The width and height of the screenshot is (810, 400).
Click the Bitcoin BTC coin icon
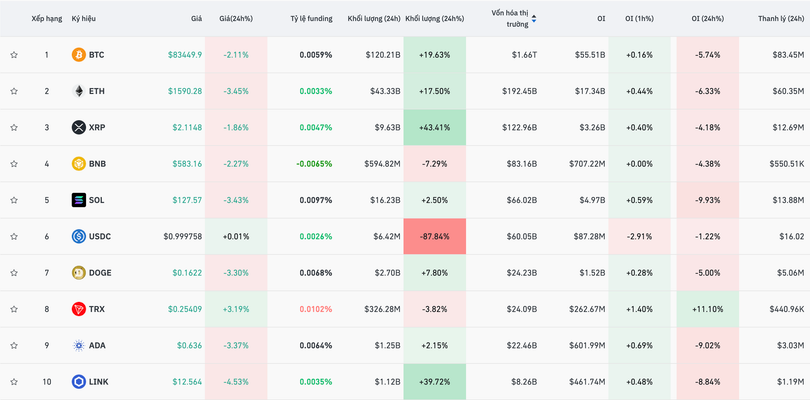pyautogui.click(x=78, y=55)
